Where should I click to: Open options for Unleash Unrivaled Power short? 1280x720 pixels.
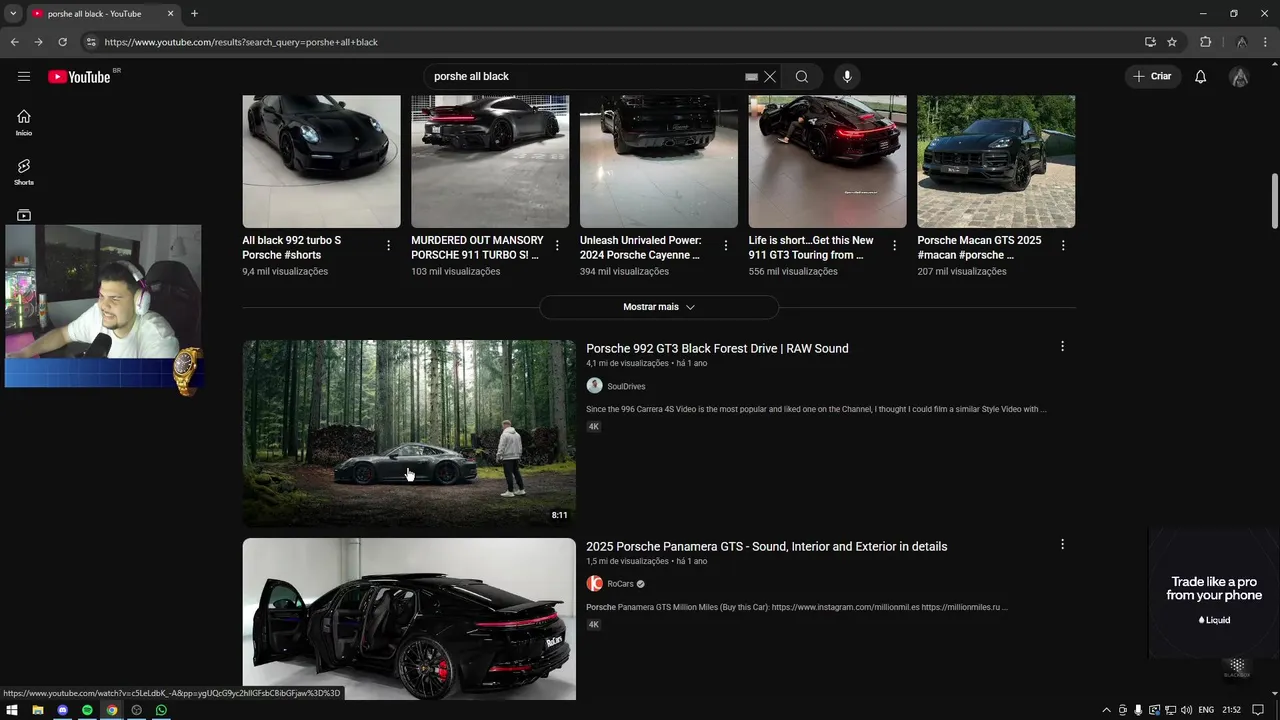click(726, 245)
